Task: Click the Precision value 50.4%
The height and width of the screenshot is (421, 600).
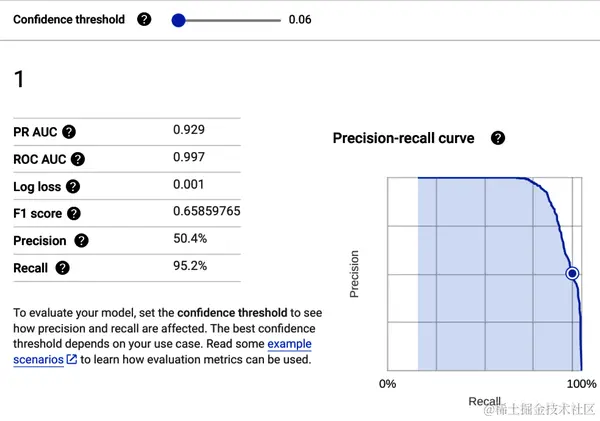Action: click(x=190, y=239)
